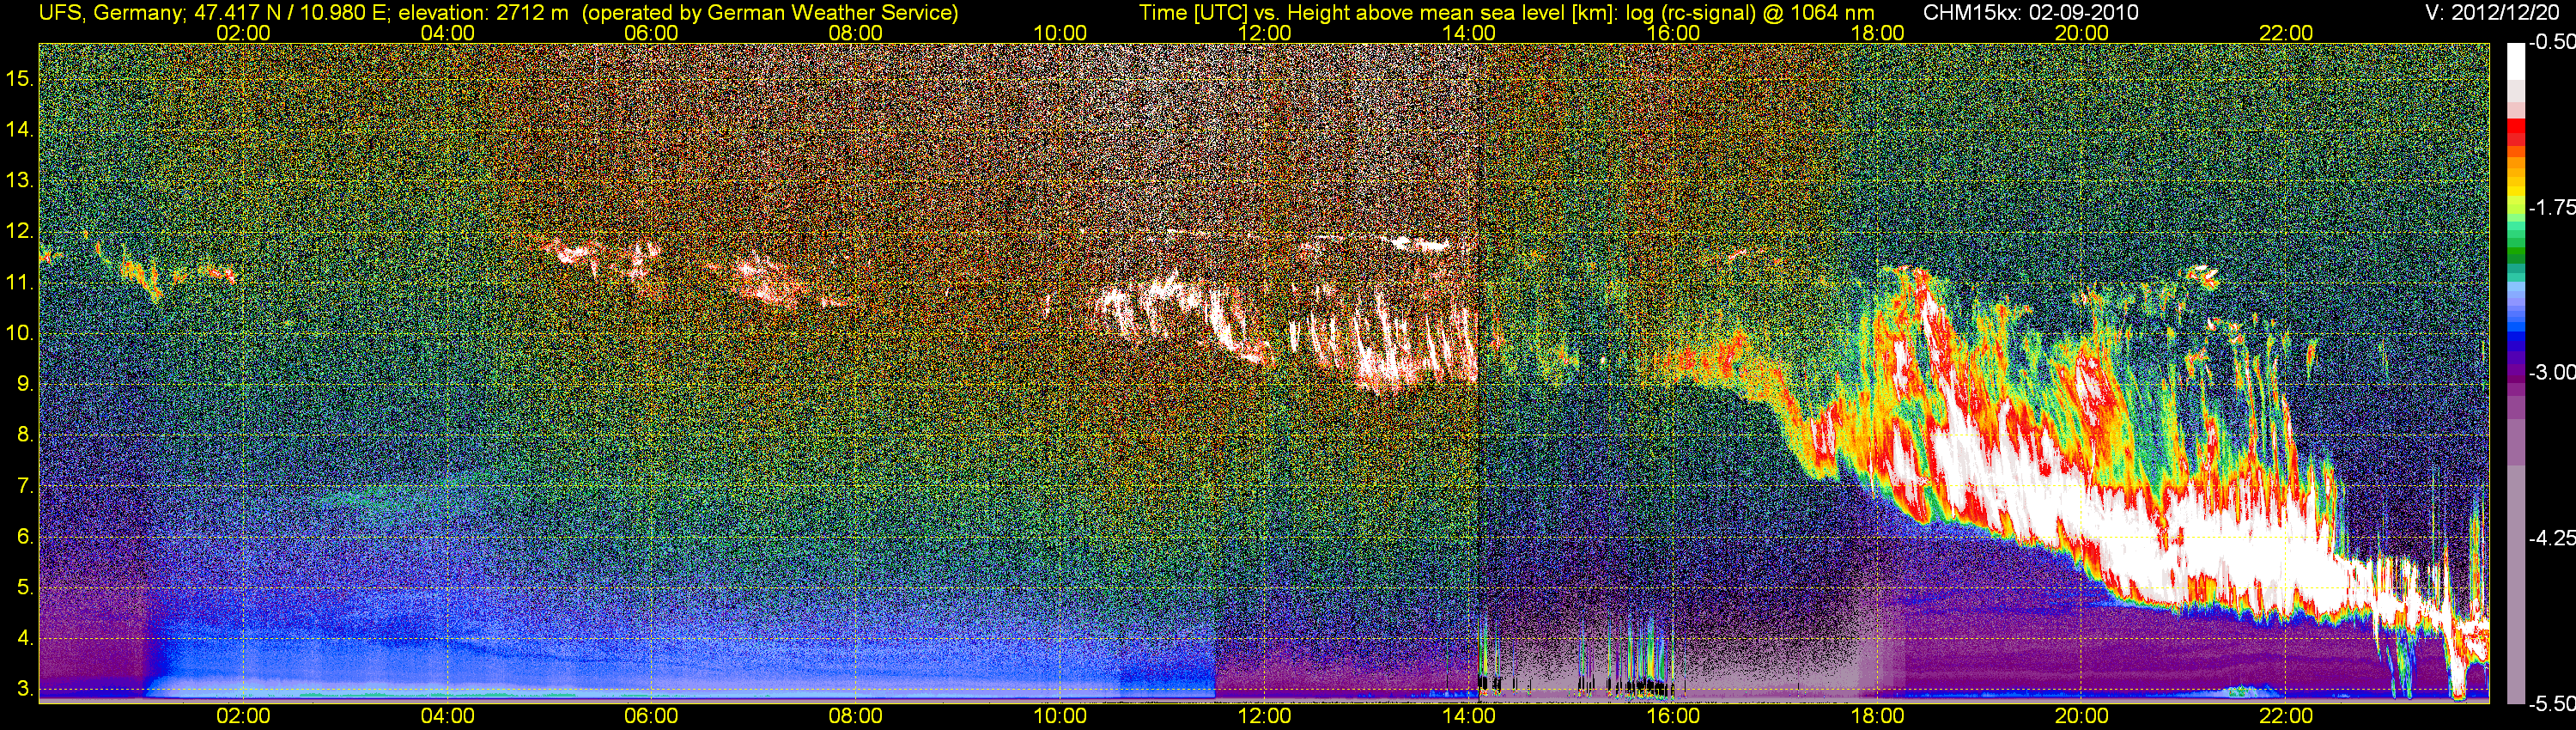Click the 12:00 label on top time axis

point(1264,33)
